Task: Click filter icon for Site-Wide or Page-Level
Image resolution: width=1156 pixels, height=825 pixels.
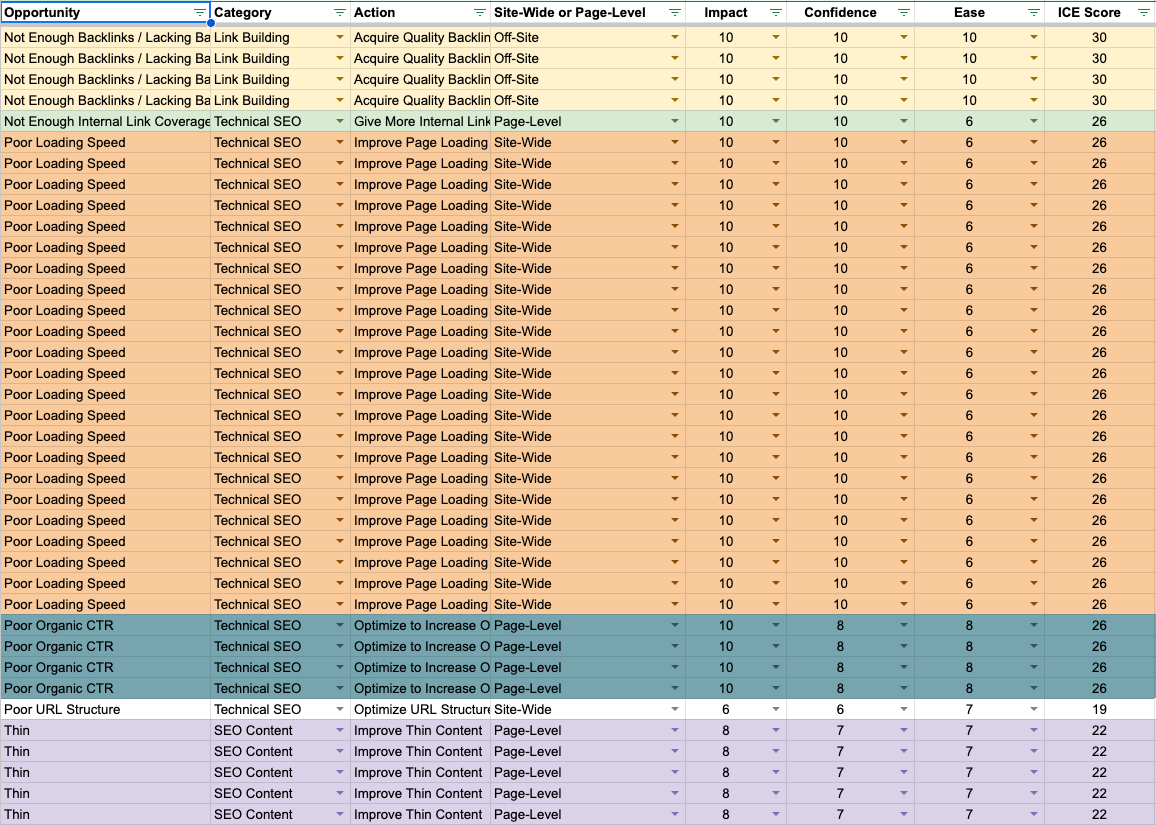Action: click(x=675, y=13)
